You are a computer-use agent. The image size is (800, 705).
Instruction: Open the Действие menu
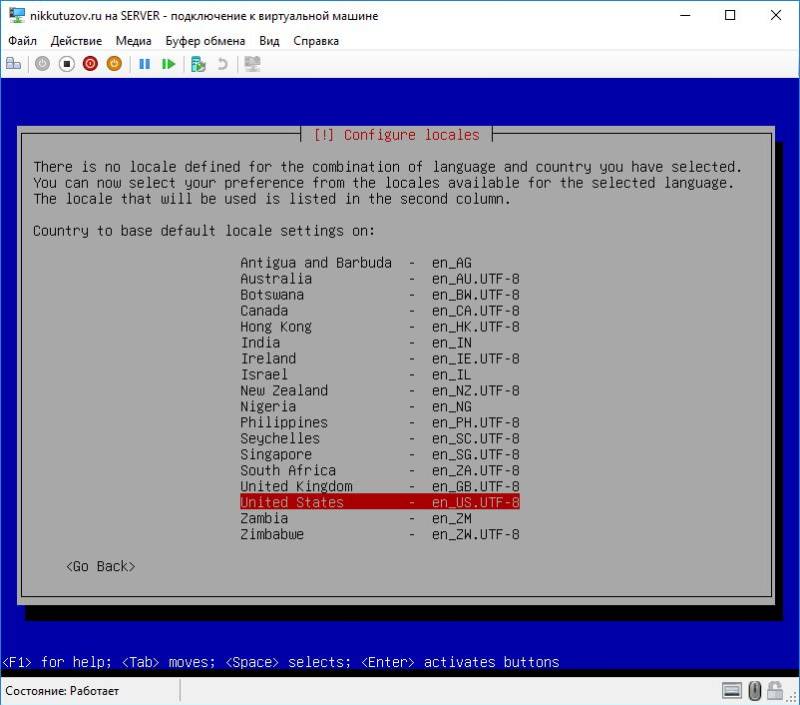[76, 41]
